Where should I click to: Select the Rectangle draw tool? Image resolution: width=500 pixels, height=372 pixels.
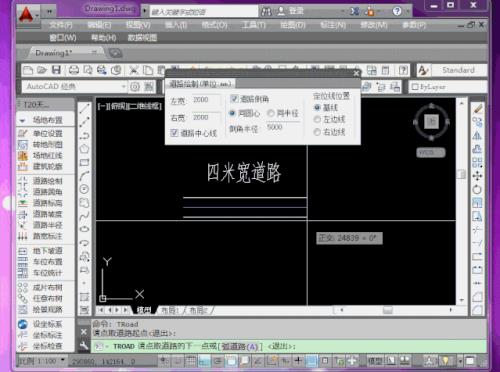tap(84, 163)
